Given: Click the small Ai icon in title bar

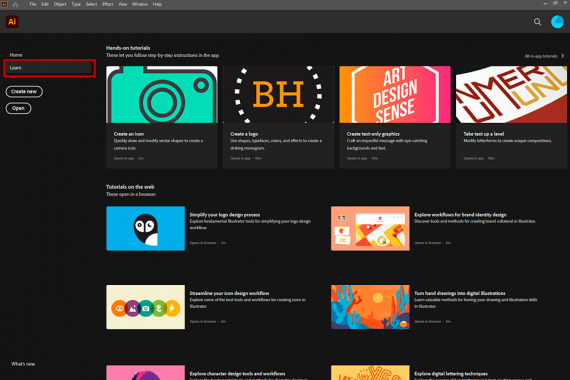Looking at the screenshot, I should (x=4, y=4).
